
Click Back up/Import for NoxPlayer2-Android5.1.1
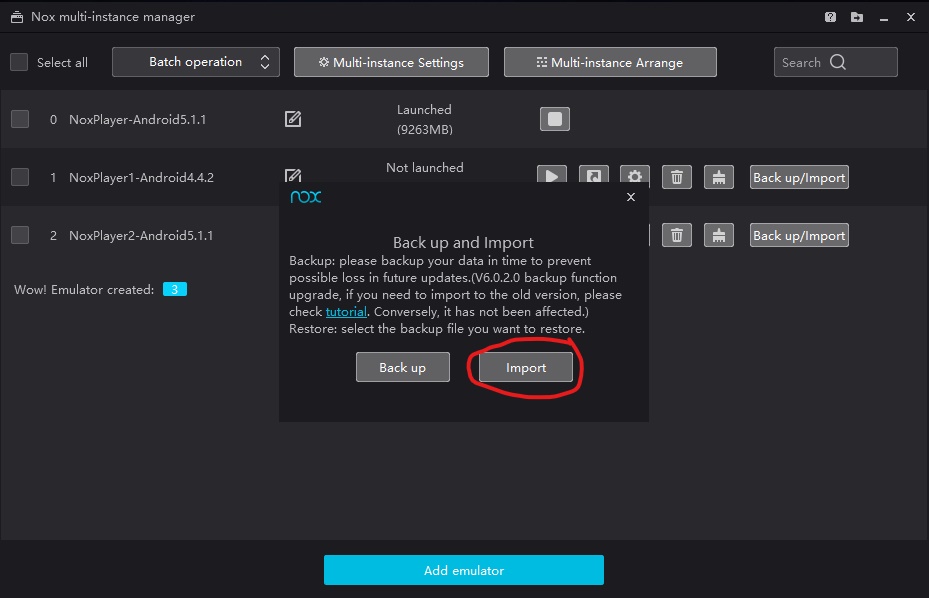tap(799, 235)
